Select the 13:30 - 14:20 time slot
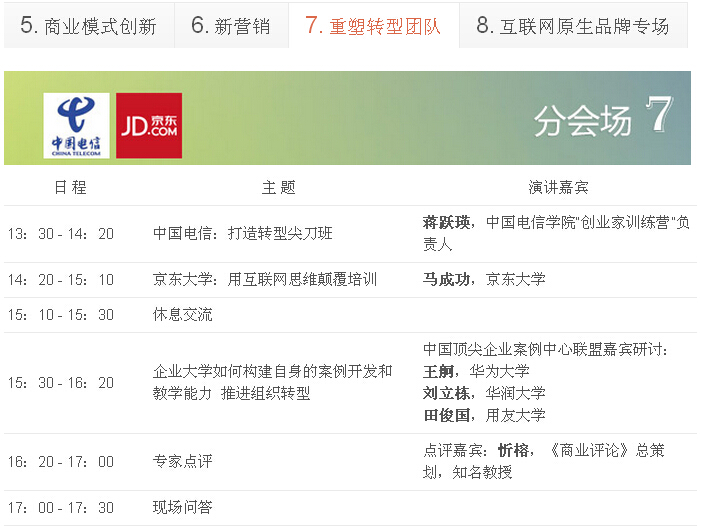 point(61,234)
